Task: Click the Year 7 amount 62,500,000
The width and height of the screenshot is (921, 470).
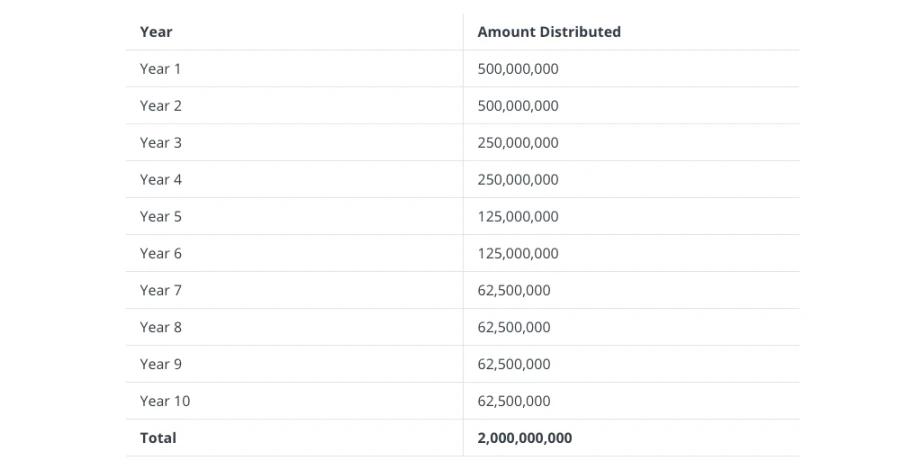Action: (514, 291)
